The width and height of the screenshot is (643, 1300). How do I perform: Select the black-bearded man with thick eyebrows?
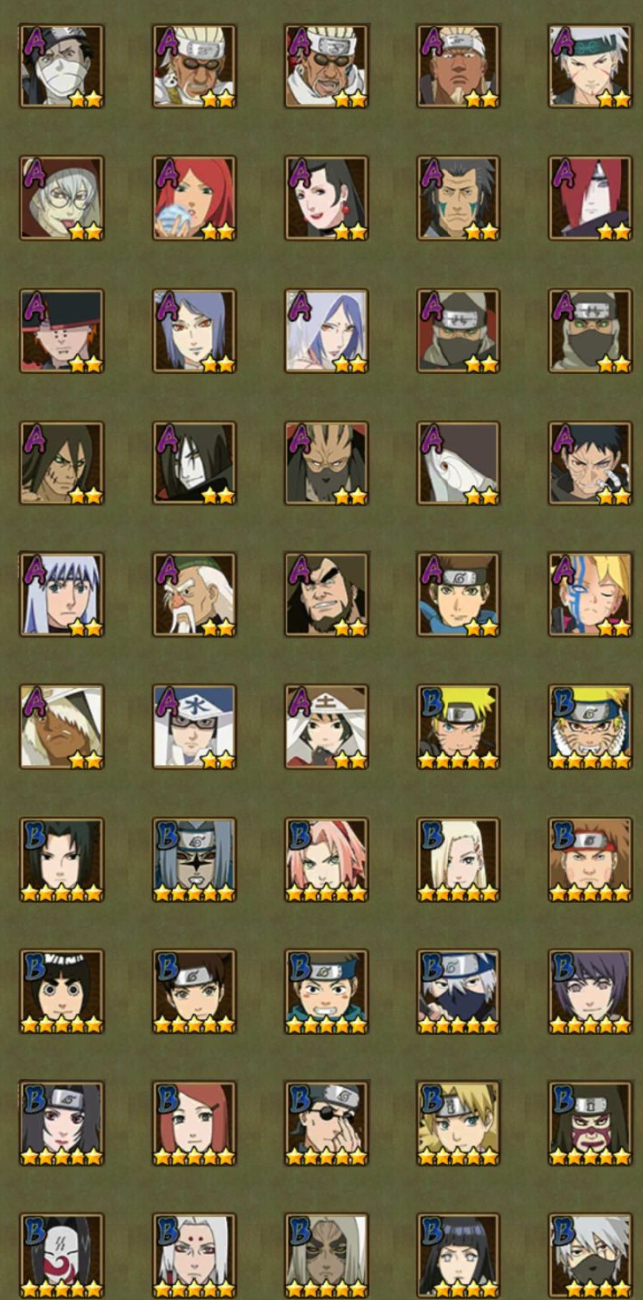326,595
